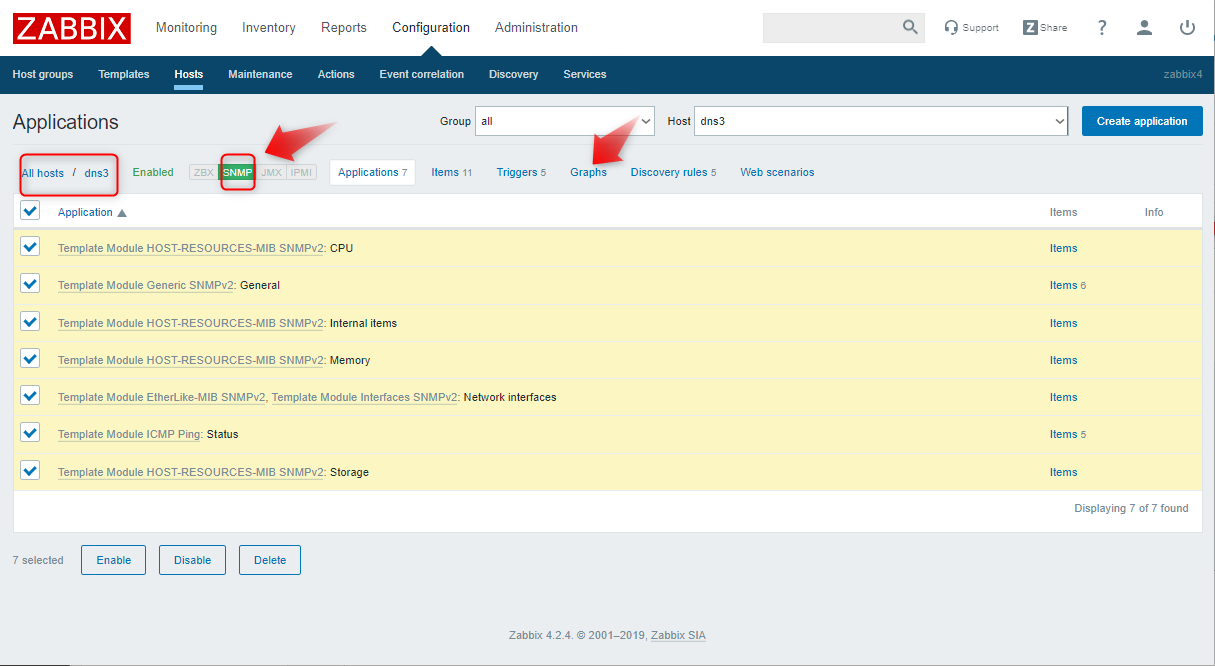Click the JMX availability badge
Screen dimensions: 1215x666
(x=271, y=172)
